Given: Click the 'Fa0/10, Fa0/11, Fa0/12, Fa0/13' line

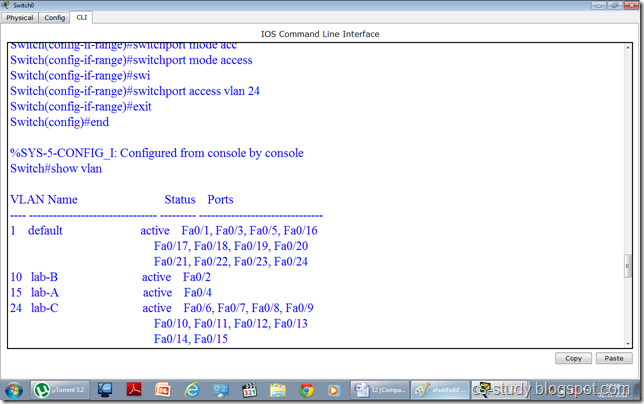Looking at the screenshot, I should [231, 323].
